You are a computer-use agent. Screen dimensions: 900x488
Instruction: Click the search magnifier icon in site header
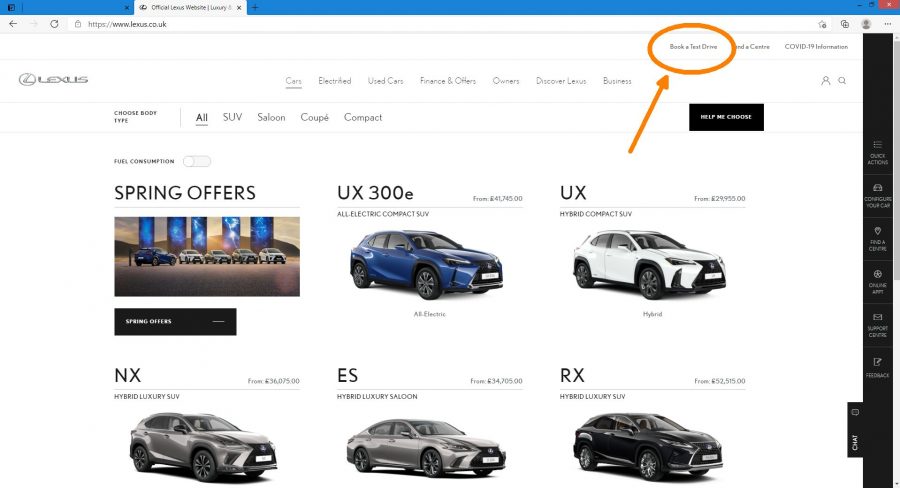[x=842, y=80]
